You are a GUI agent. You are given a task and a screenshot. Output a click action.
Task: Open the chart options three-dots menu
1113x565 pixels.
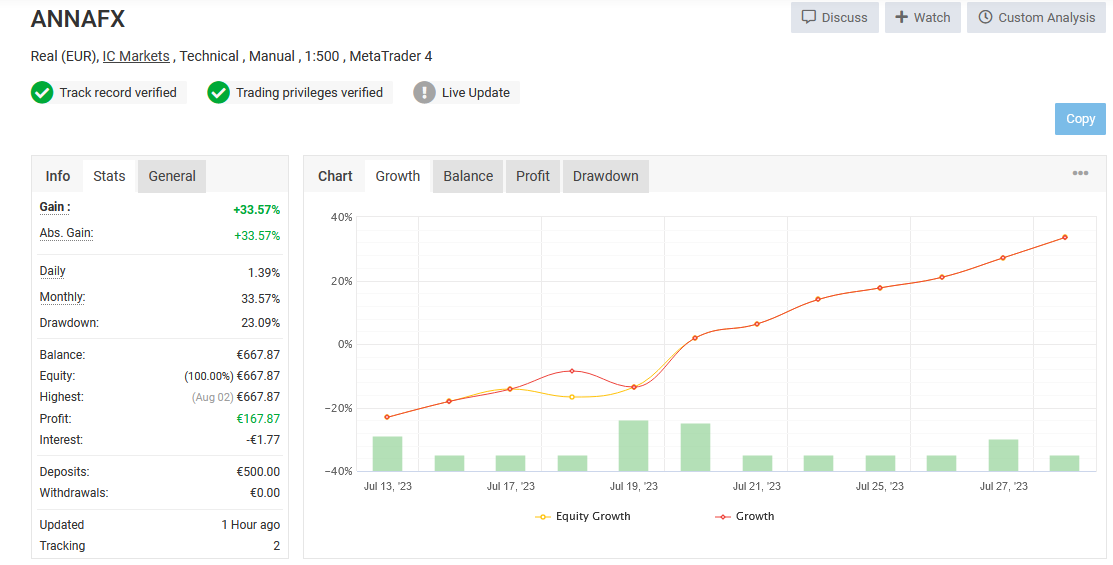coord(1080,173)
